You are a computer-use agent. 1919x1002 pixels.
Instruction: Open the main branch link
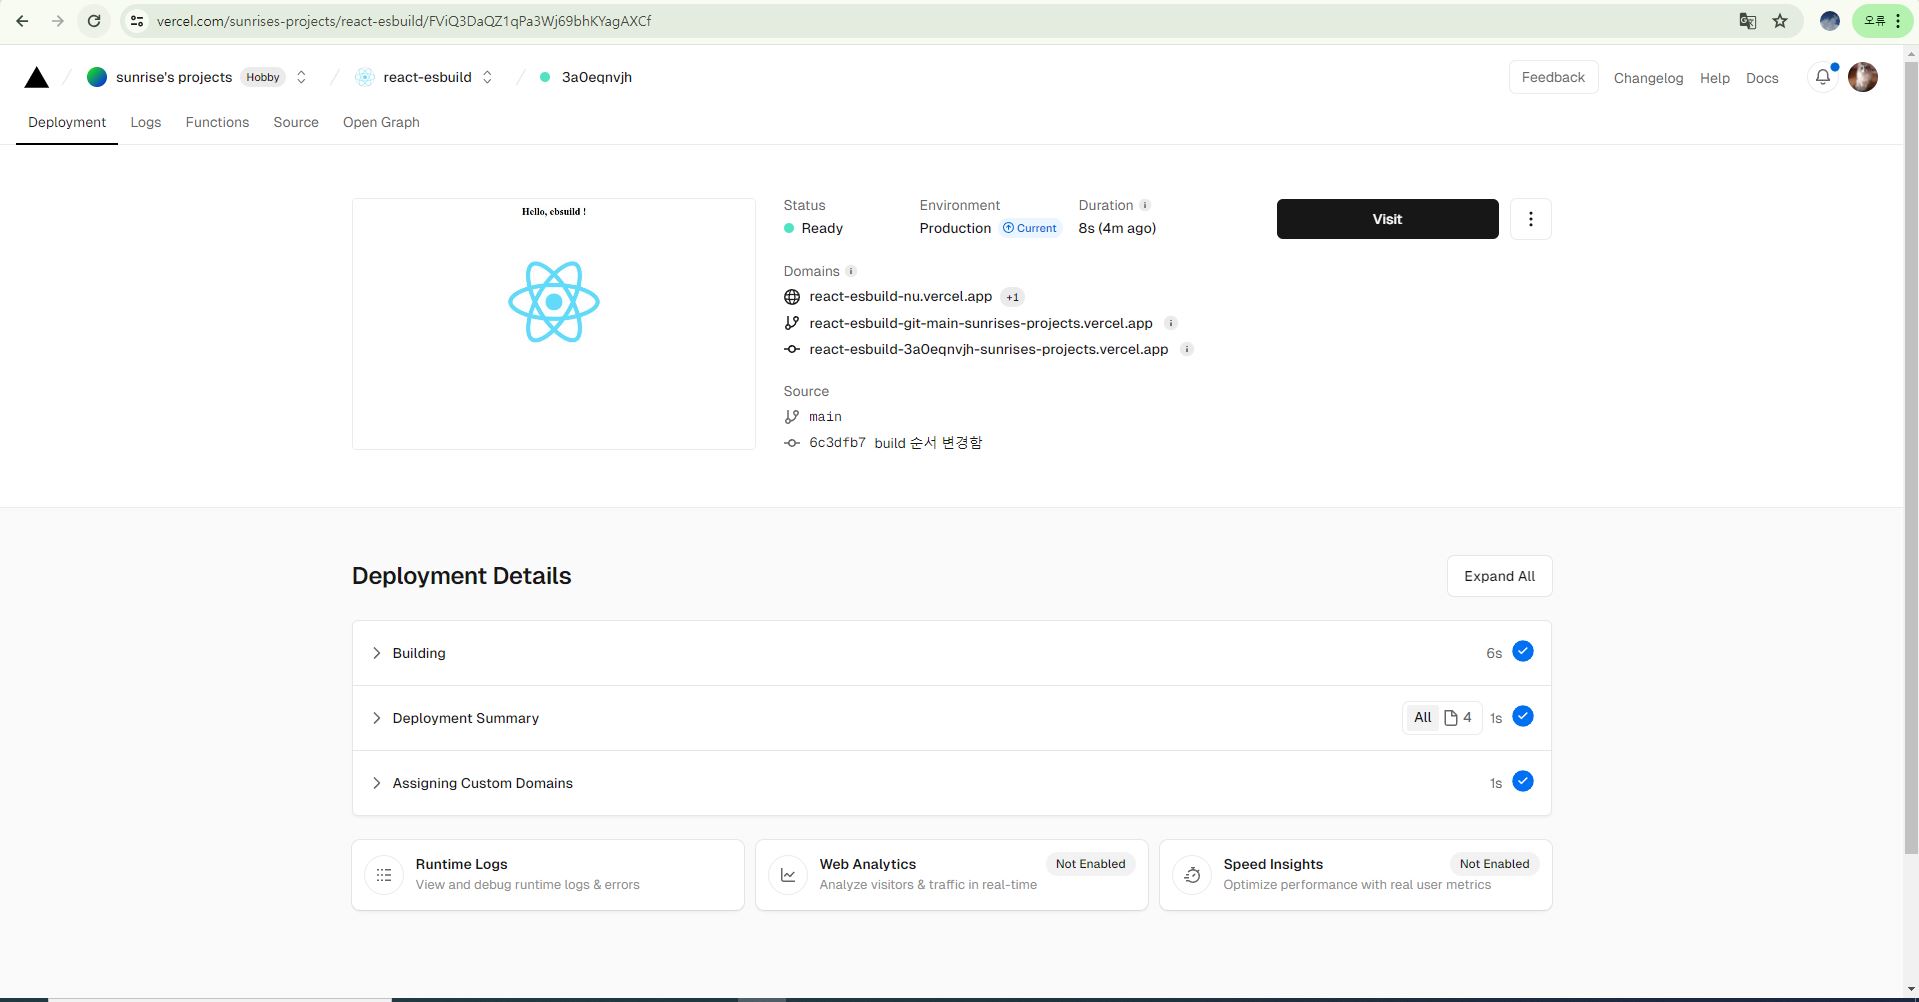click(x=825, y=417)
